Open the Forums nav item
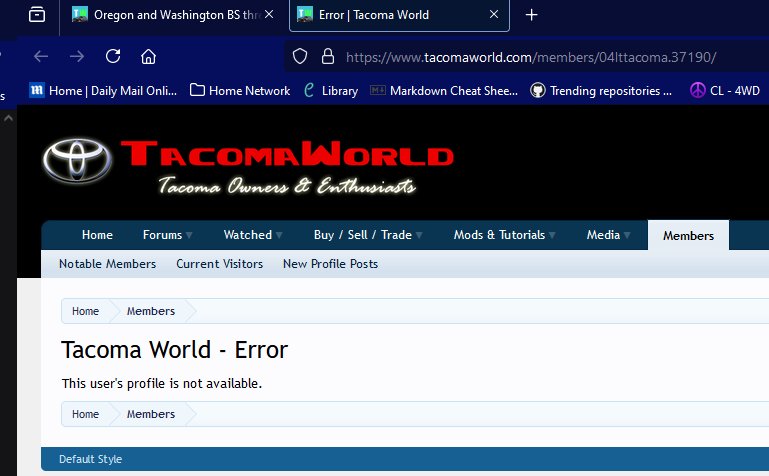This screenshot has width=769, height=476. (x=162, y=235)
